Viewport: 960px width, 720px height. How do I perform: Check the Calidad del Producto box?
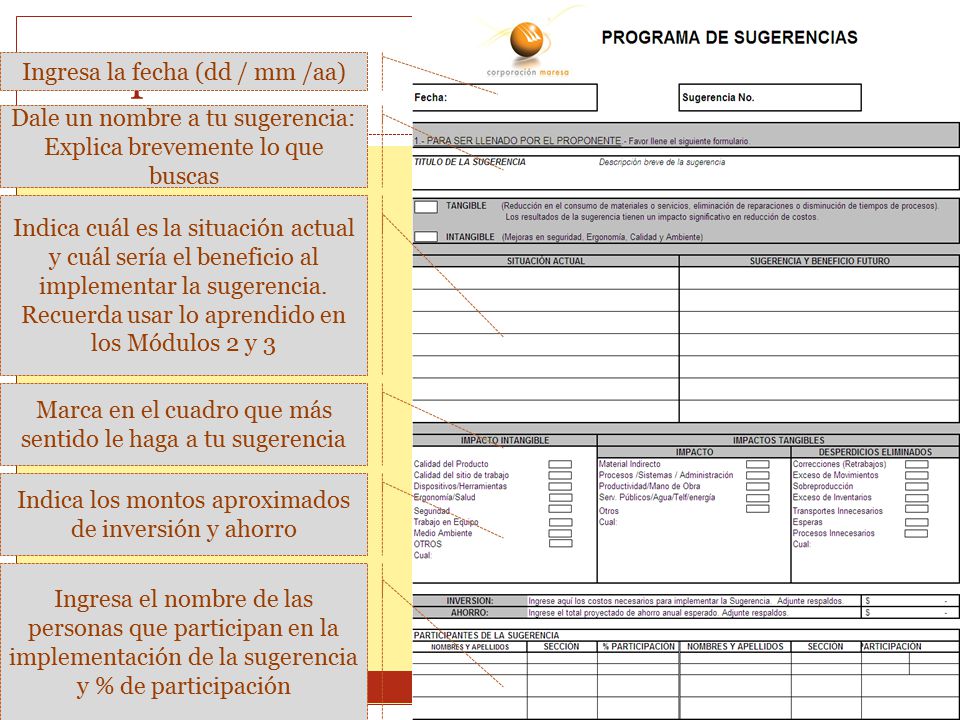tap(560, 464)
